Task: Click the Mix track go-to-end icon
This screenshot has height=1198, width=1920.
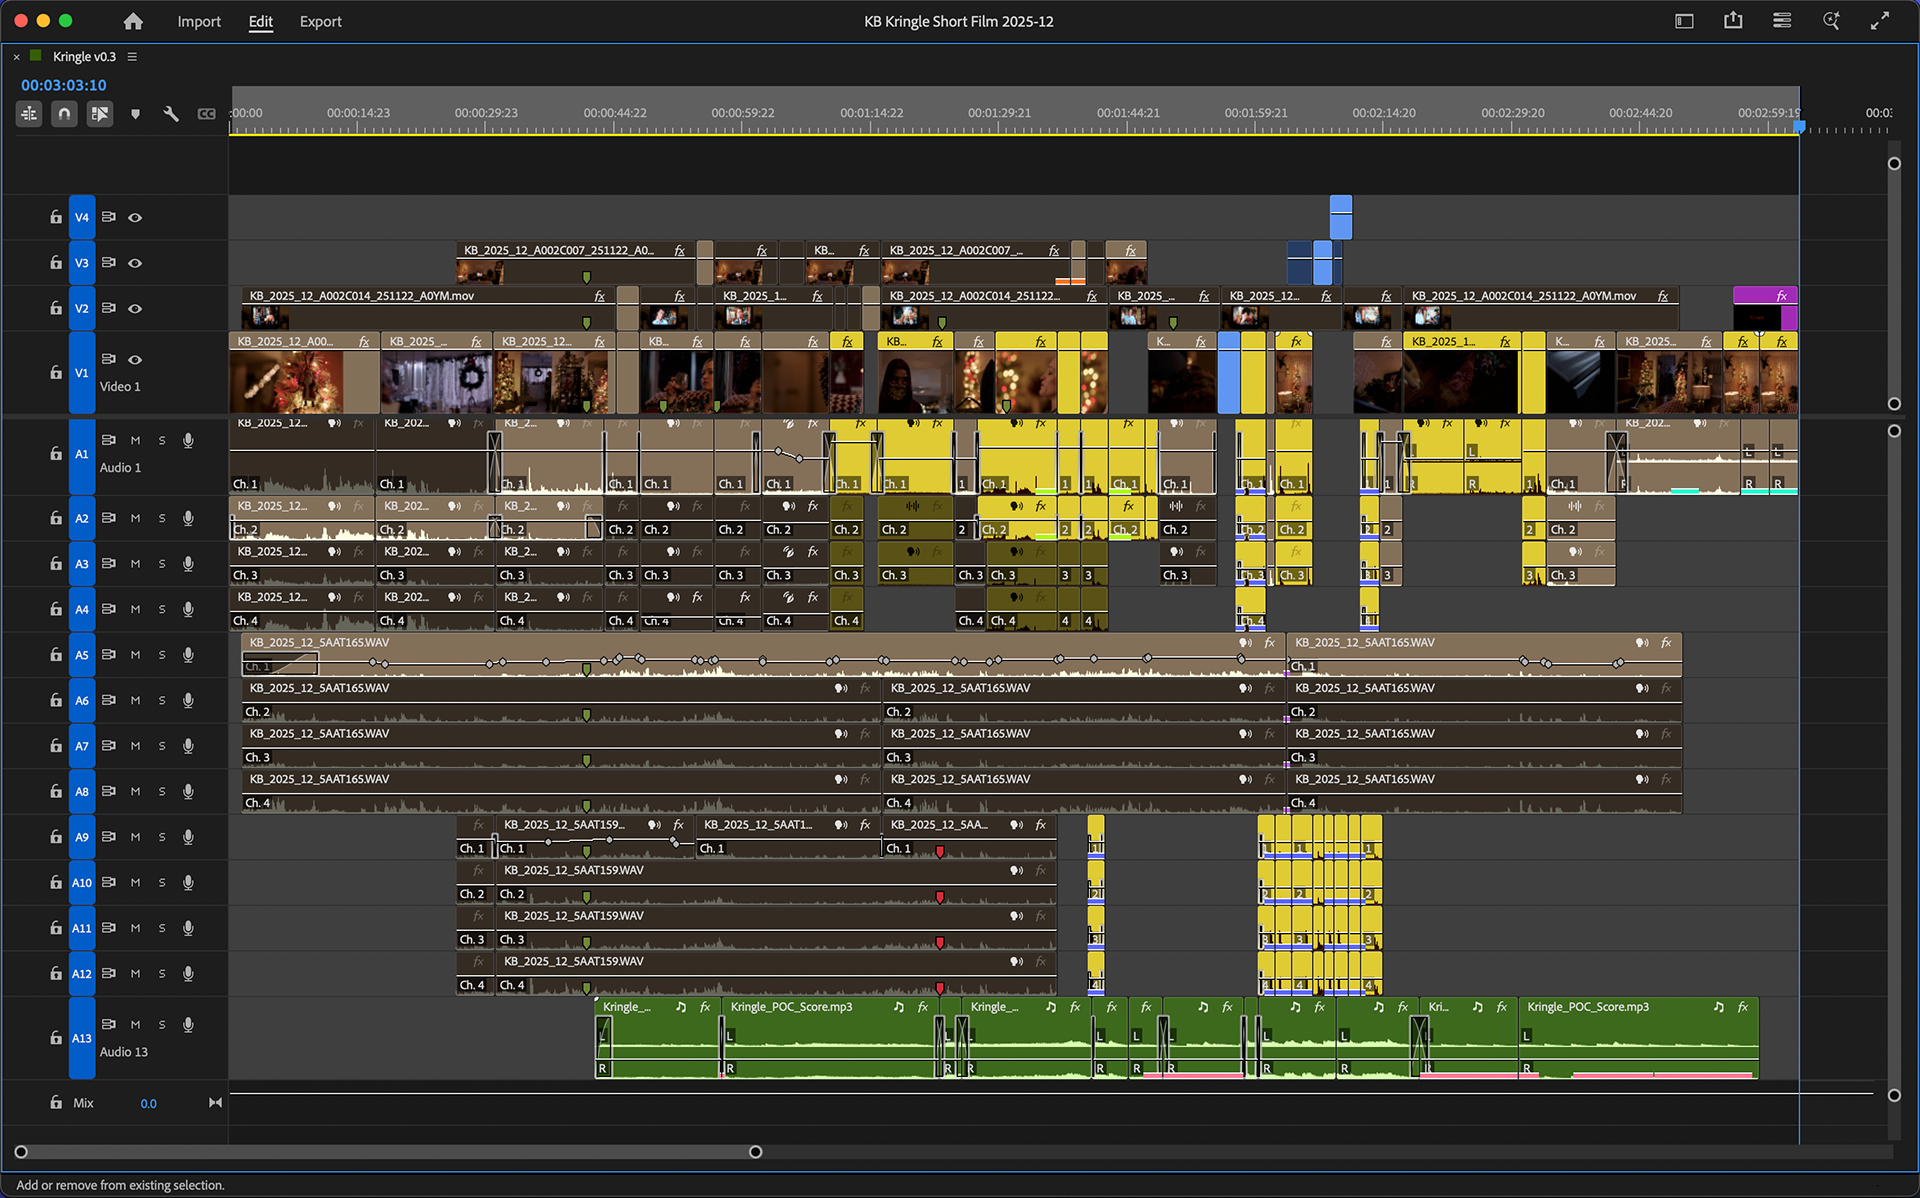Action: [x=215, y=1102]
